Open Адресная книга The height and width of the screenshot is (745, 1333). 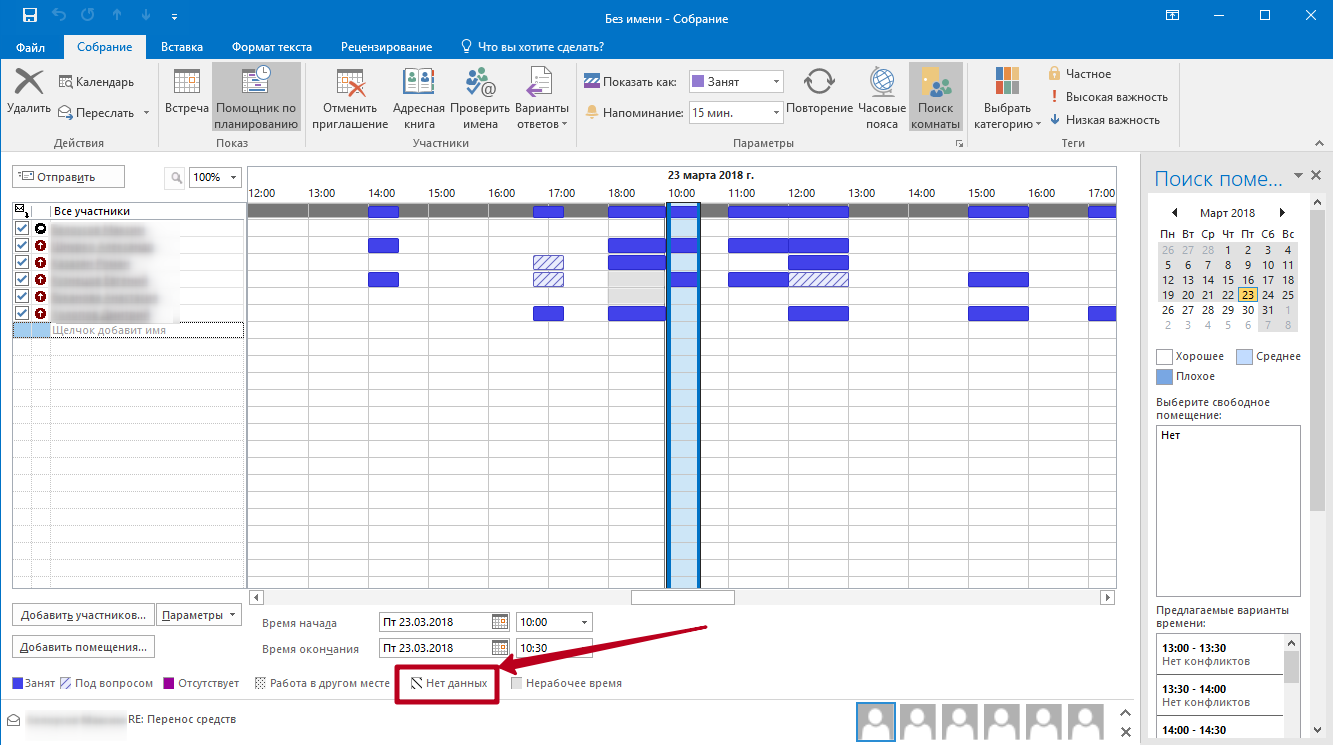click(x=418, y=99)
